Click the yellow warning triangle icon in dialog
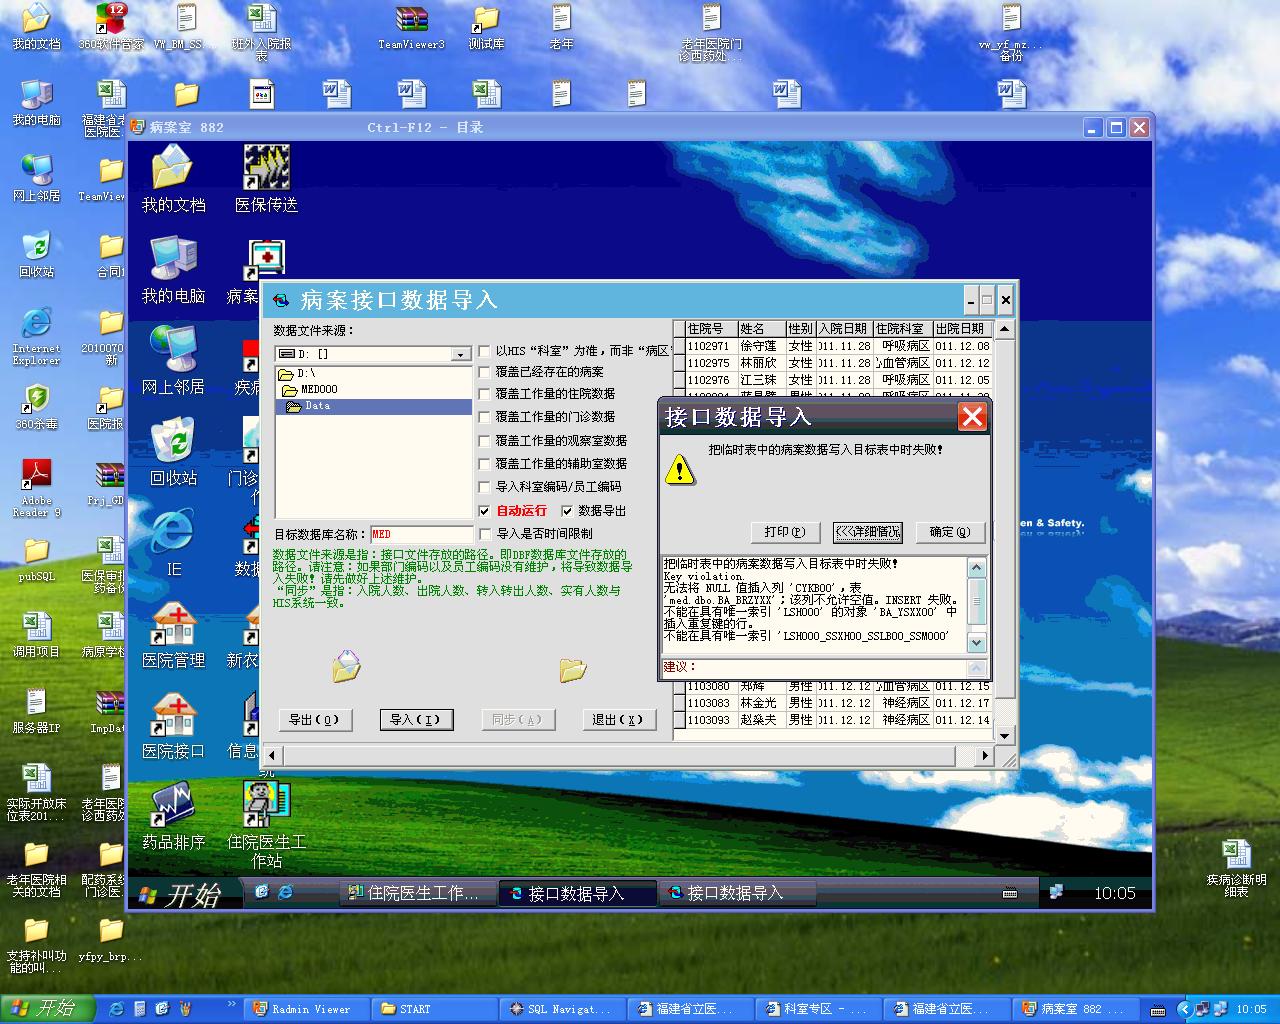Image resolution: width=1280 pixels, height=1024 pixels. (679, 469)
